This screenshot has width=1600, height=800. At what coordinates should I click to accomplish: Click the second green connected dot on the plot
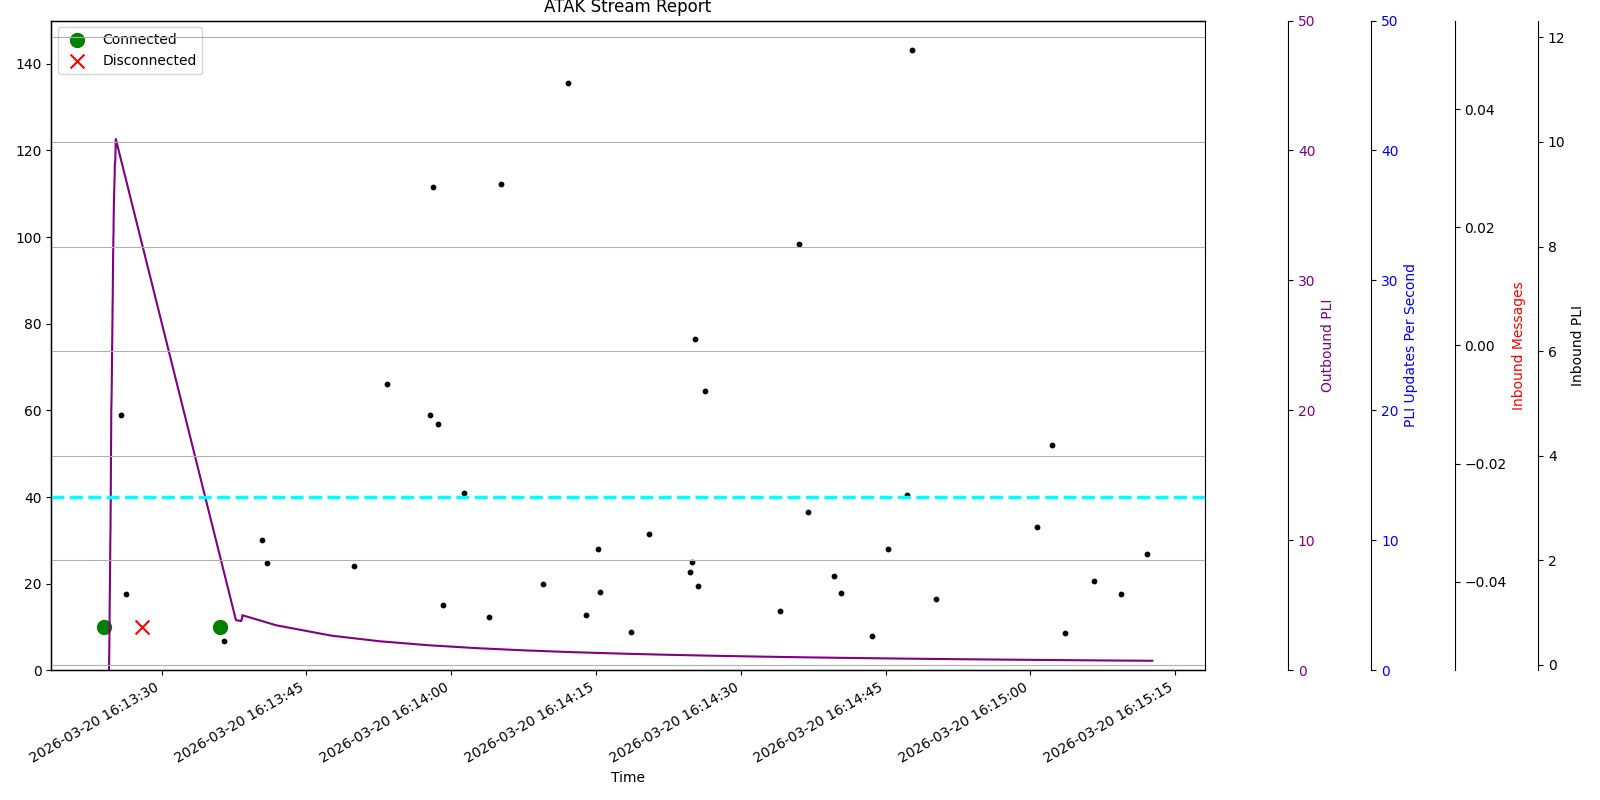click(220, 627)
